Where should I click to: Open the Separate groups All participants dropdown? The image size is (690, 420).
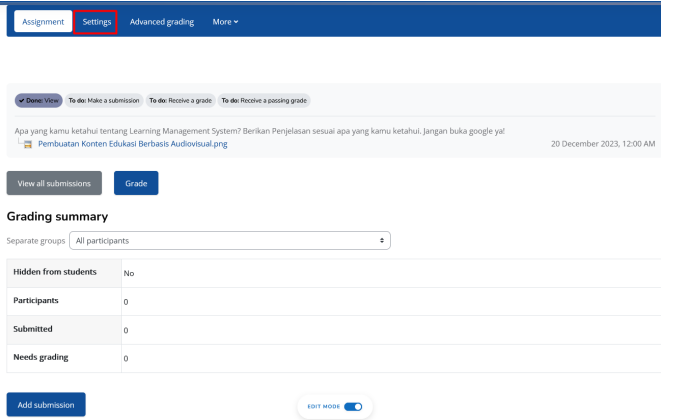(x=229, y=241)
